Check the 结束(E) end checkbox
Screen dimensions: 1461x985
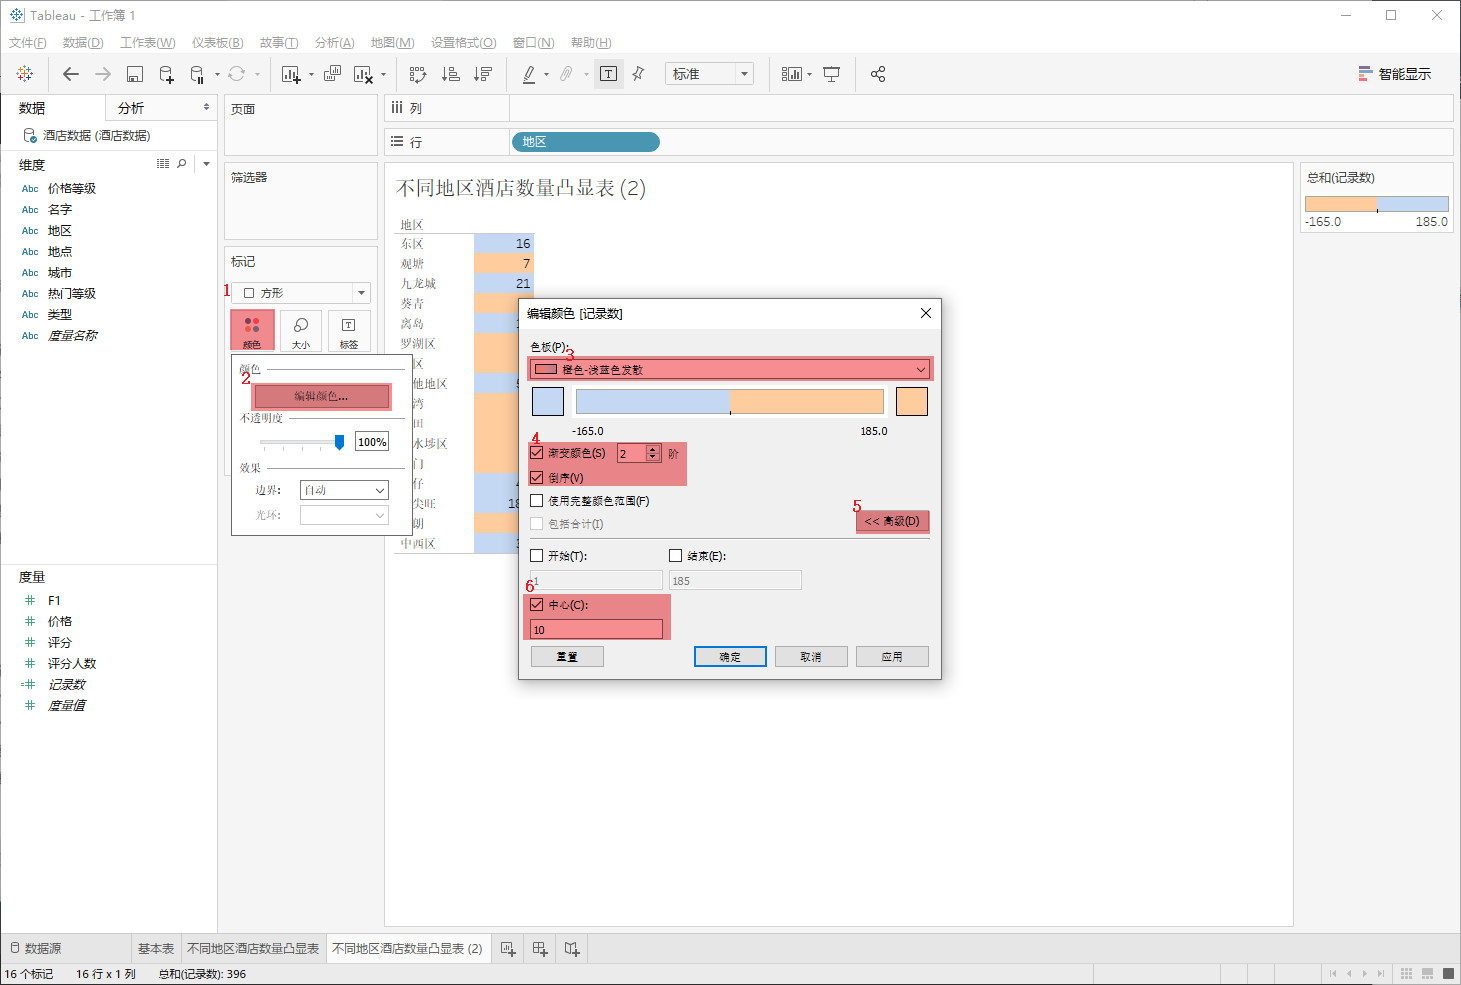[x=676, y=556]
